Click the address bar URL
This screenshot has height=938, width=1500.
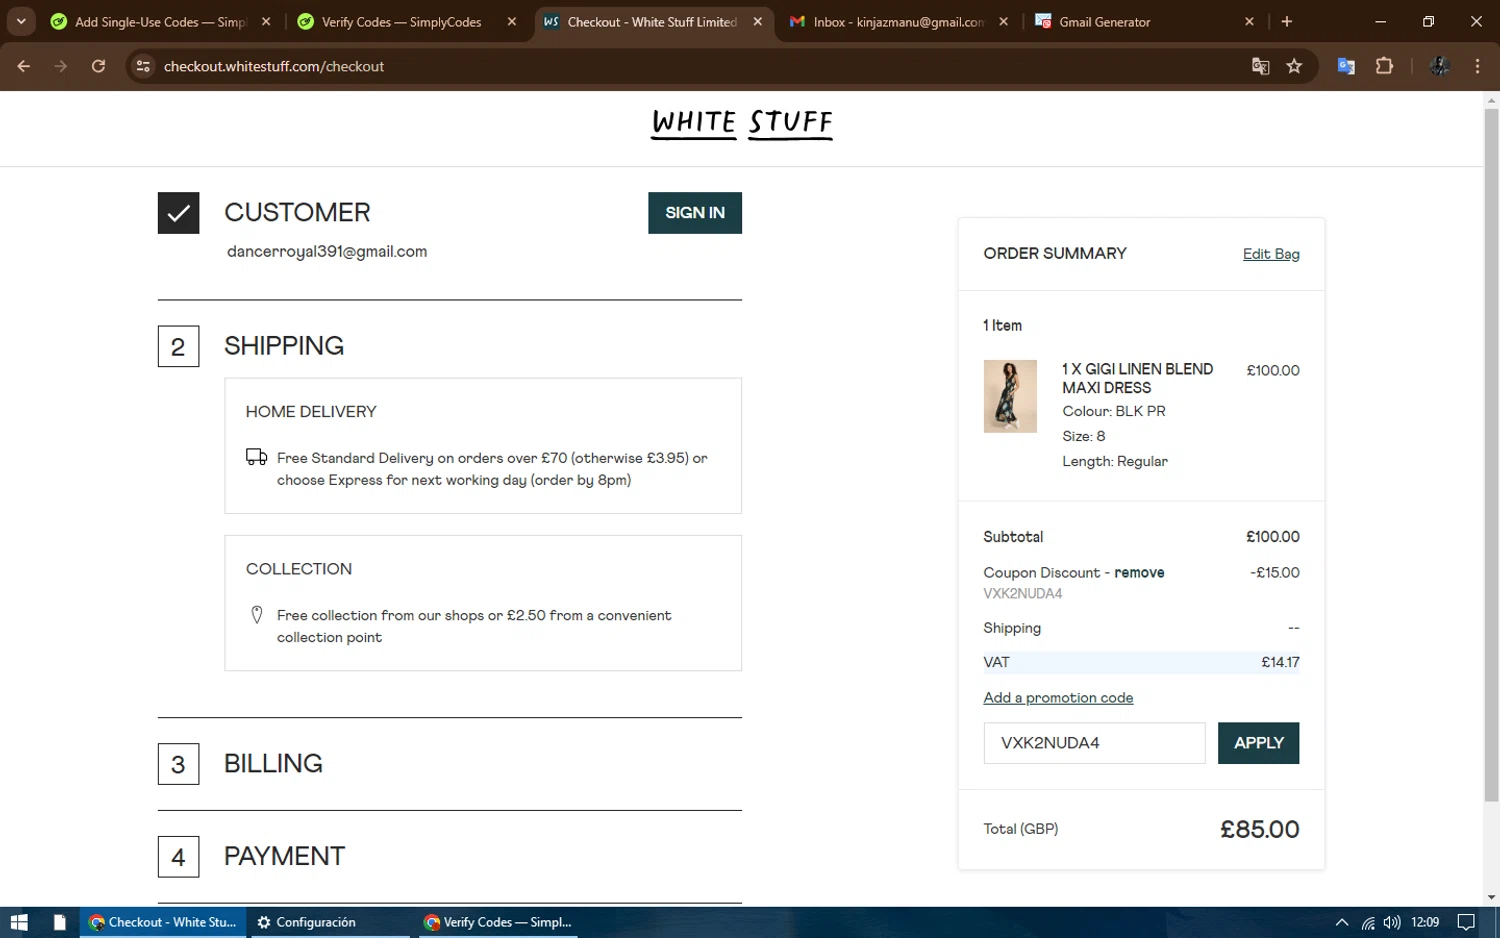(x=274, y=66)
